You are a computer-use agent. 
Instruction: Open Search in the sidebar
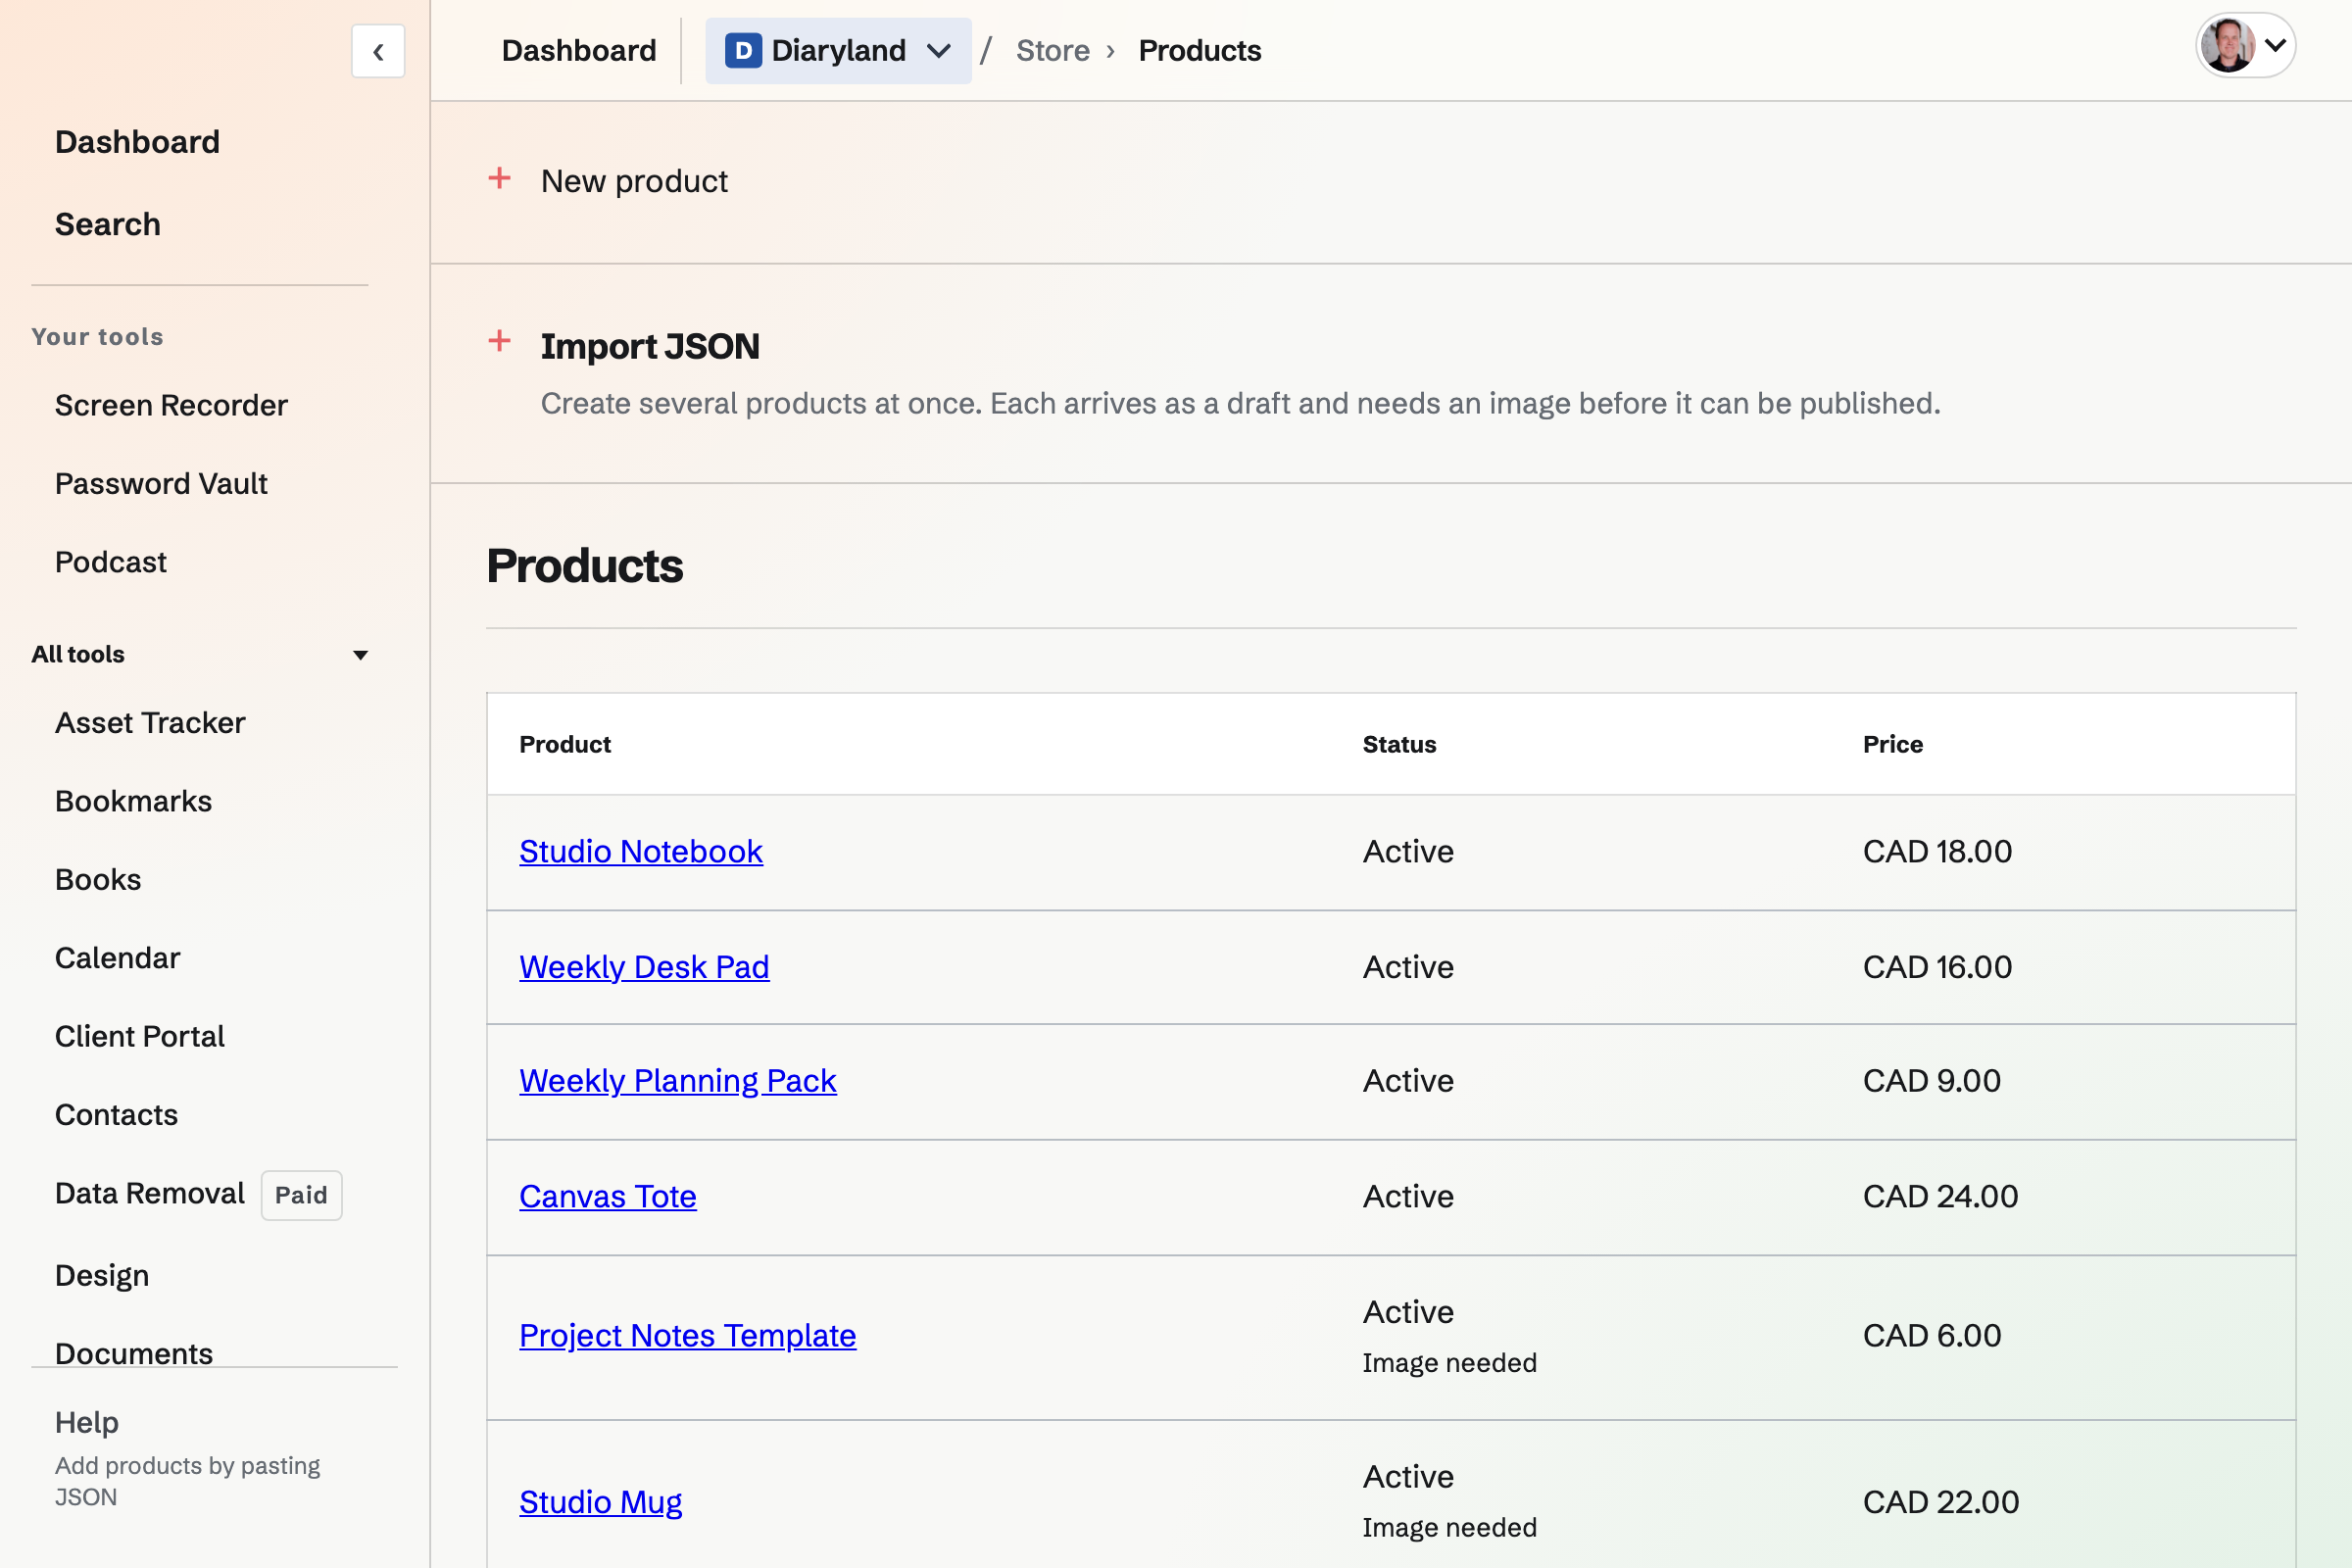pos(107,224)
